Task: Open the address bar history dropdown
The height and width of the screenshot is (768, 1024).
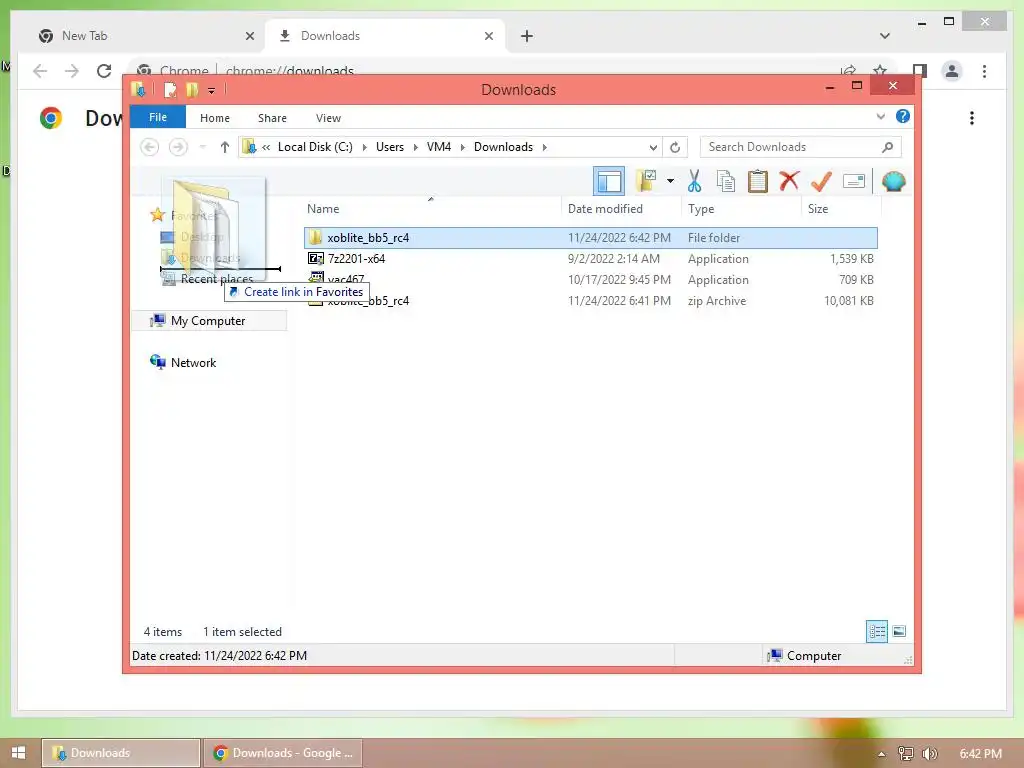Action: tap(652, 148)
